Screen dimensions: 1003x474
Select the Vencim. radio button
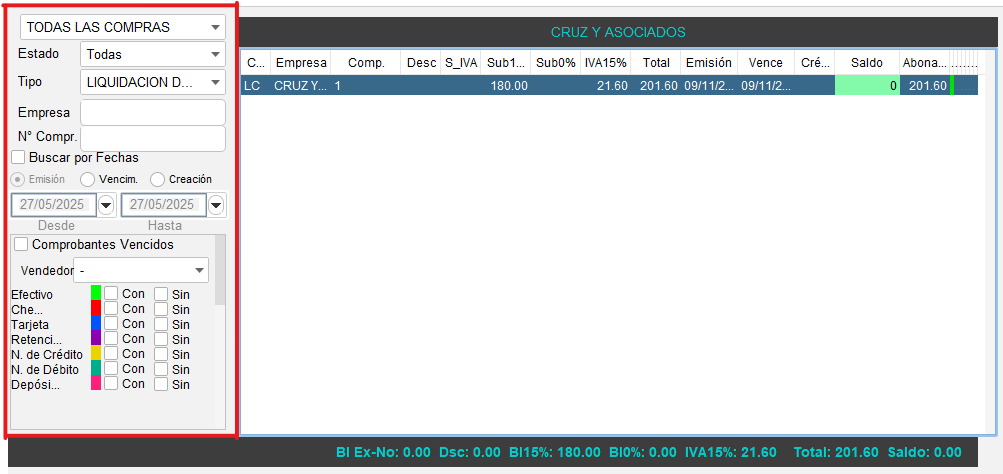coord(88,179)
